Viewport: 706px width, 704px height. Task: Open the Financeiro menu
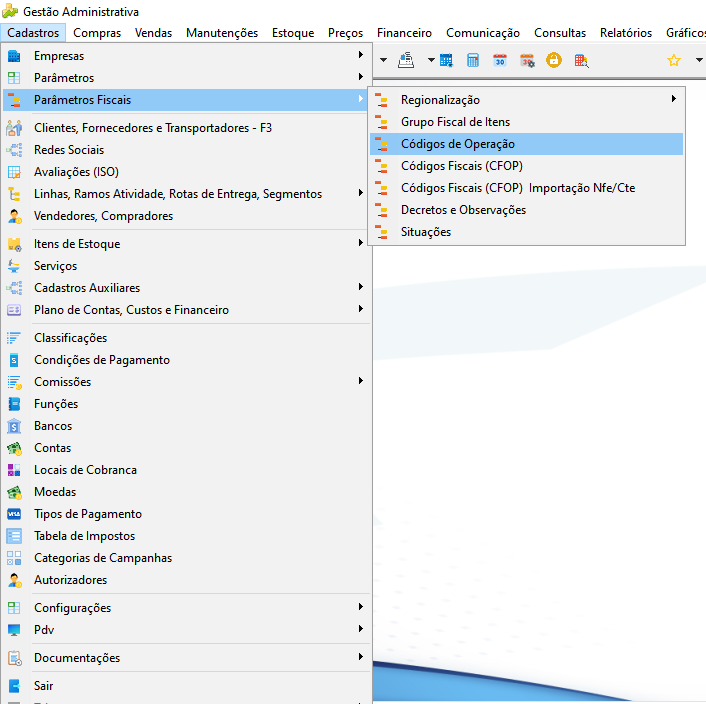pos(404,33)
